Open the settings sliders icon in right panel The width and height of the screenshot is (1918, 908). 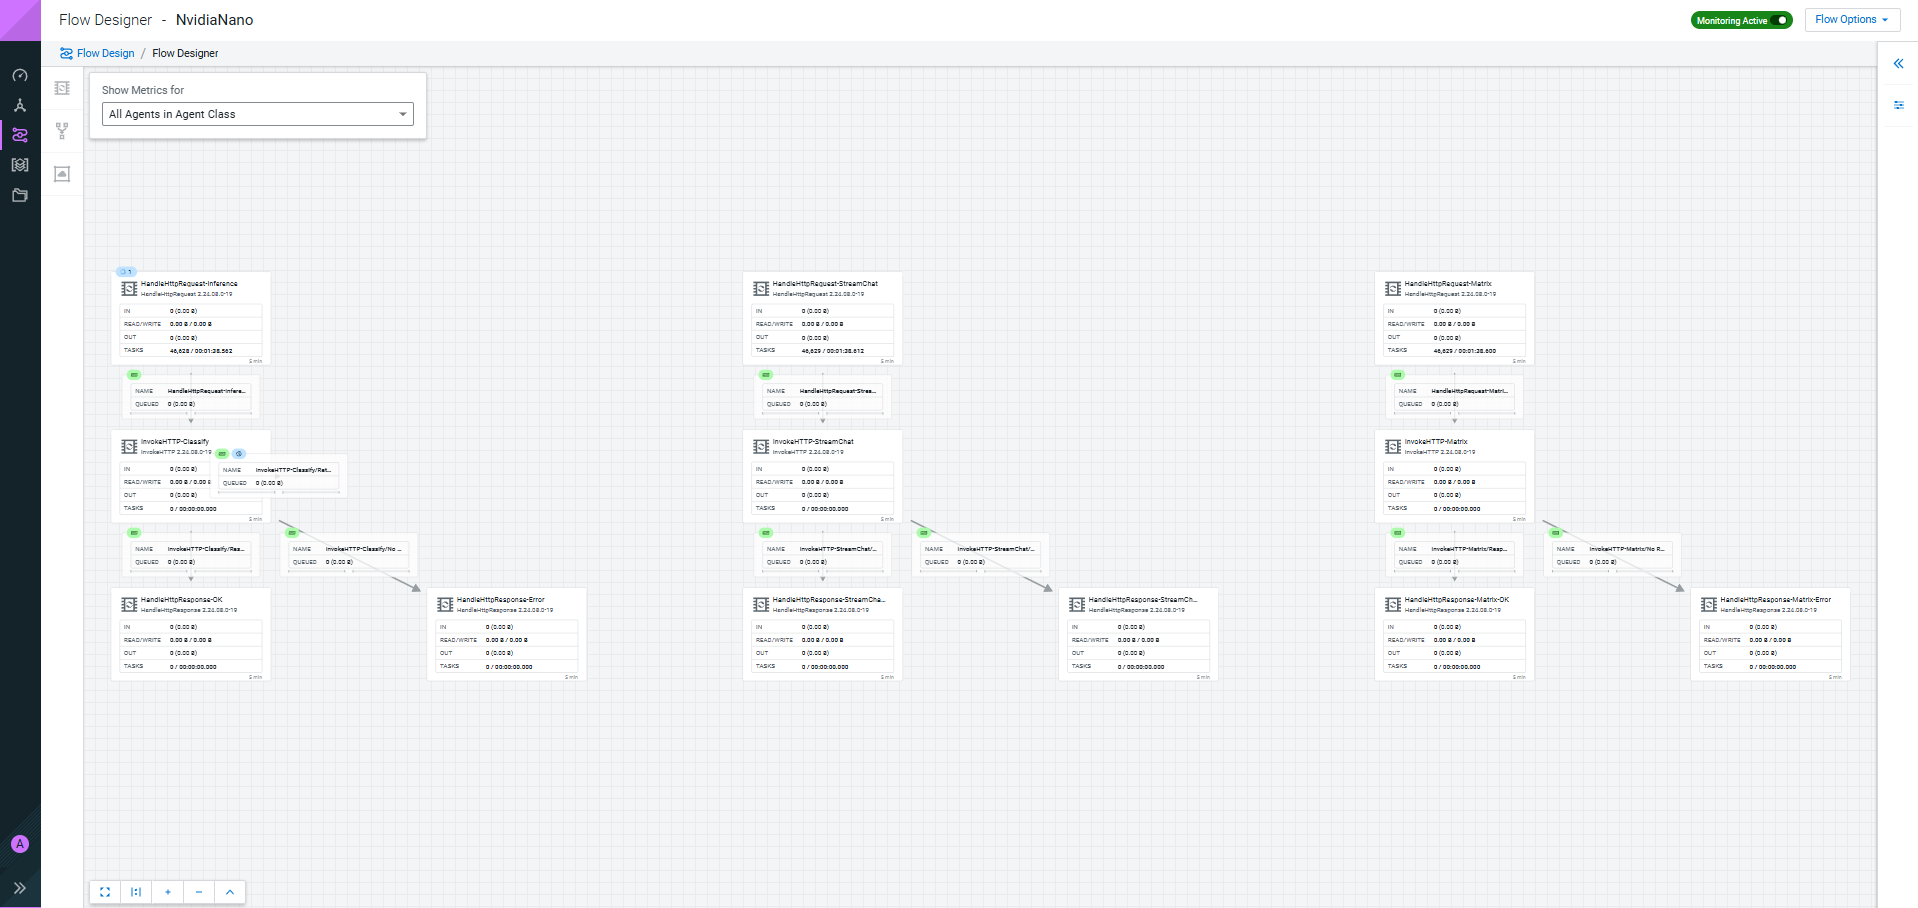pos(1898,105)
